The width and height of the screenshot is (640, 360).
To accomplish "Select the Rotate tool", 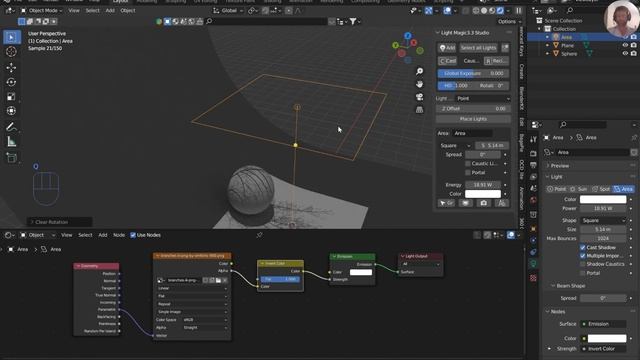I will coord(11,82).
